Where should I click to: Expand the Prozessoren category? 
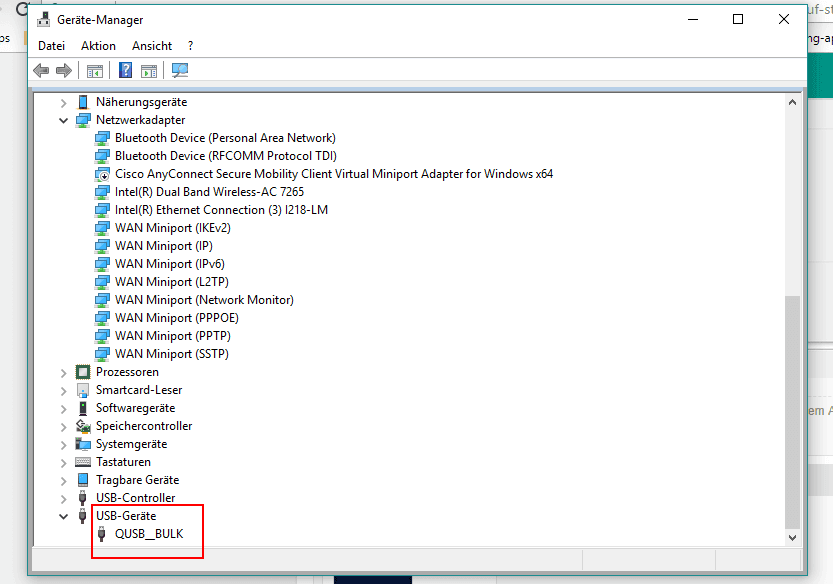point(64,373)
